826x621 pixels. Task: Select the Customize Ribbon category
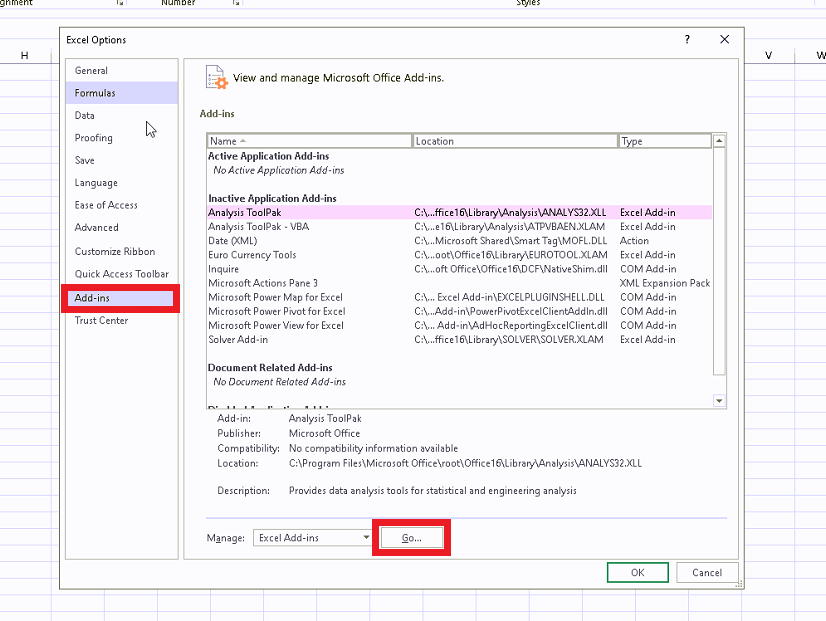(x=114, y=251)
